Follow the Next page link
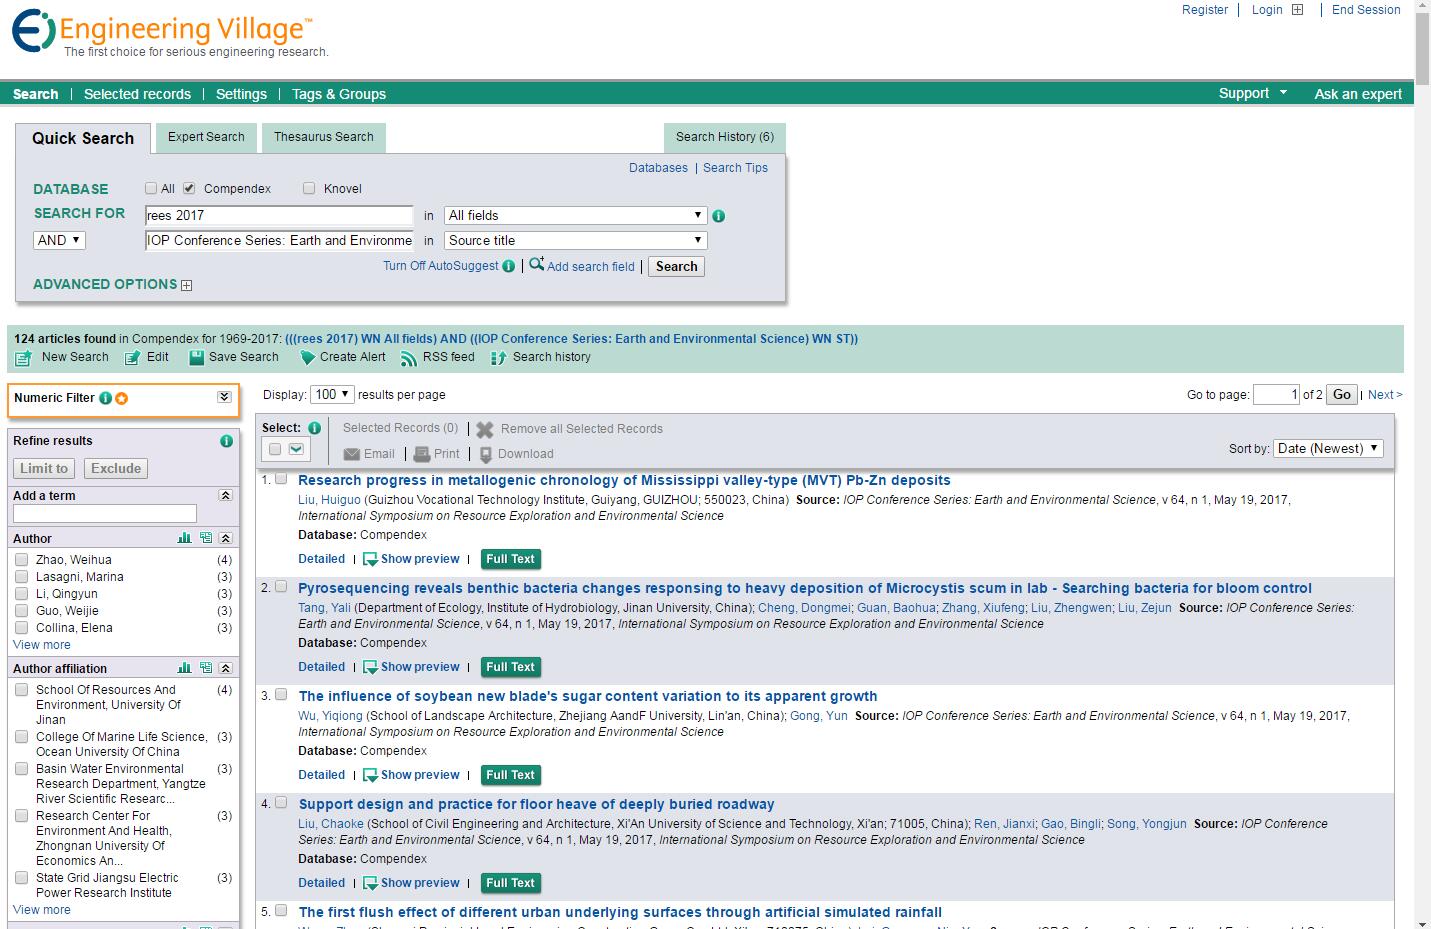This screenshot has width=1431, height=929. pos(1385,395)
